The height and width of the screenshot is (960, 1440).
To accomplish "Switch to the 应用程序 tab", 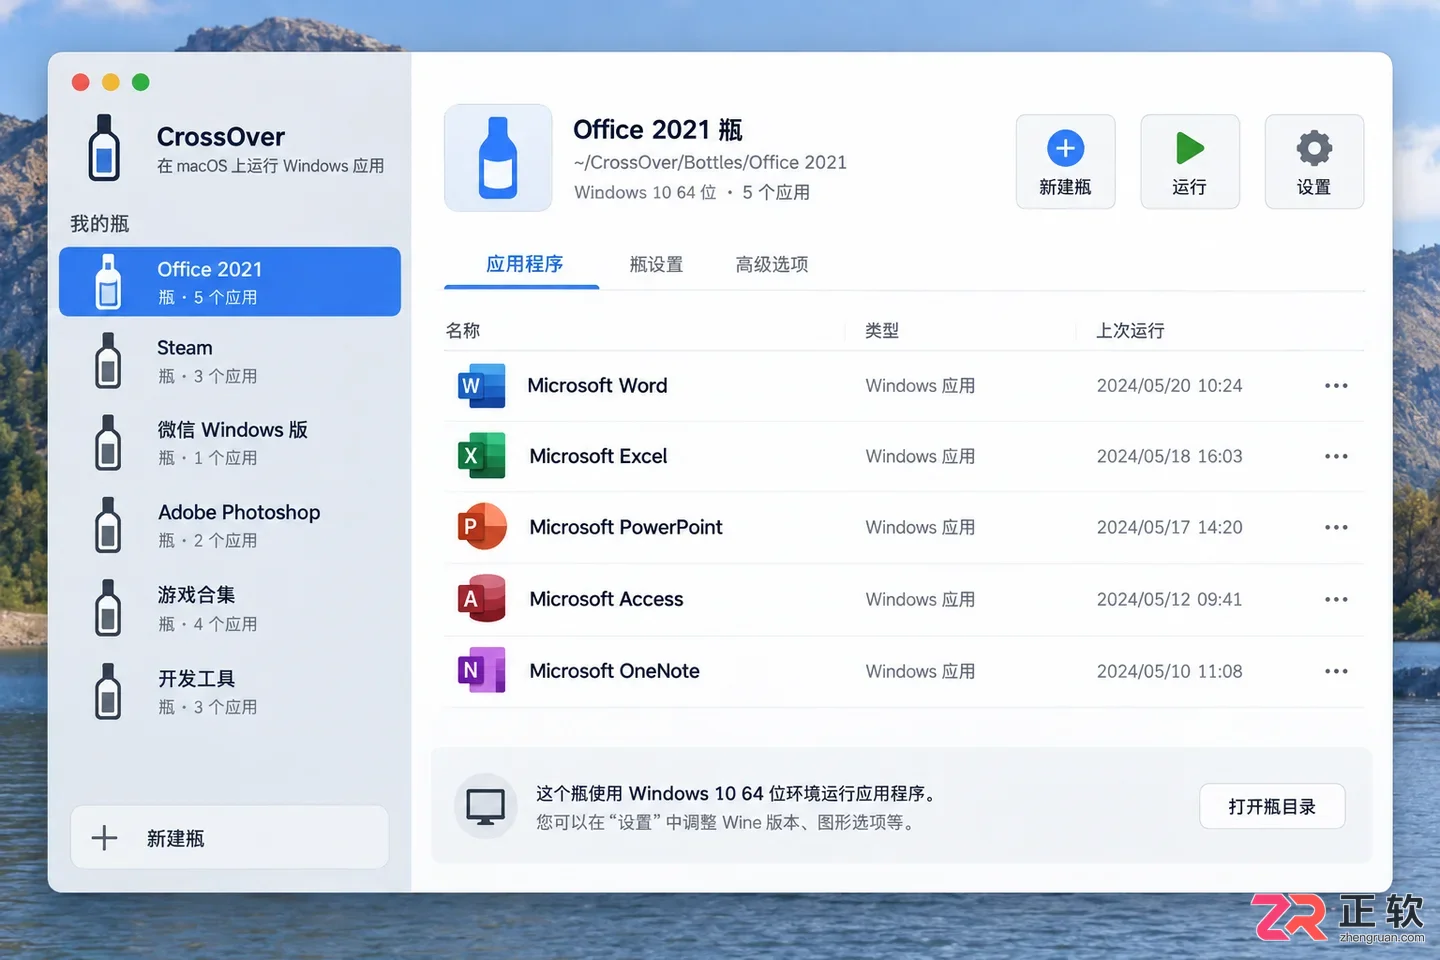I will (x=524, y=265).
